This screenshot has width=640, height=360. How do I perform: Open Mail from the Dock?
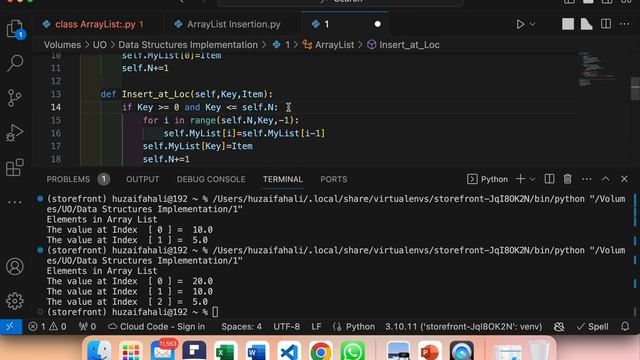[x=162, y=350]
